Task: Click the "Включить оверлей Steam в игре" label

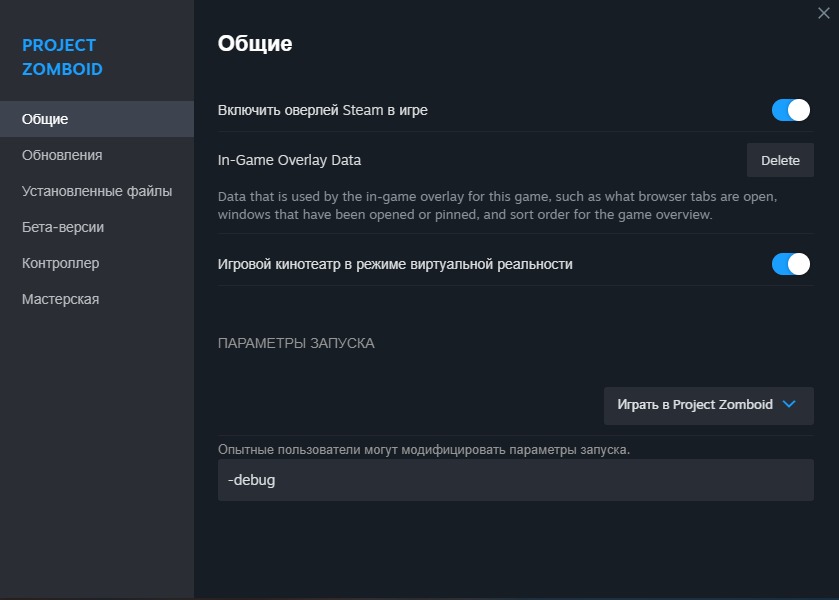Action: point(322,110)
